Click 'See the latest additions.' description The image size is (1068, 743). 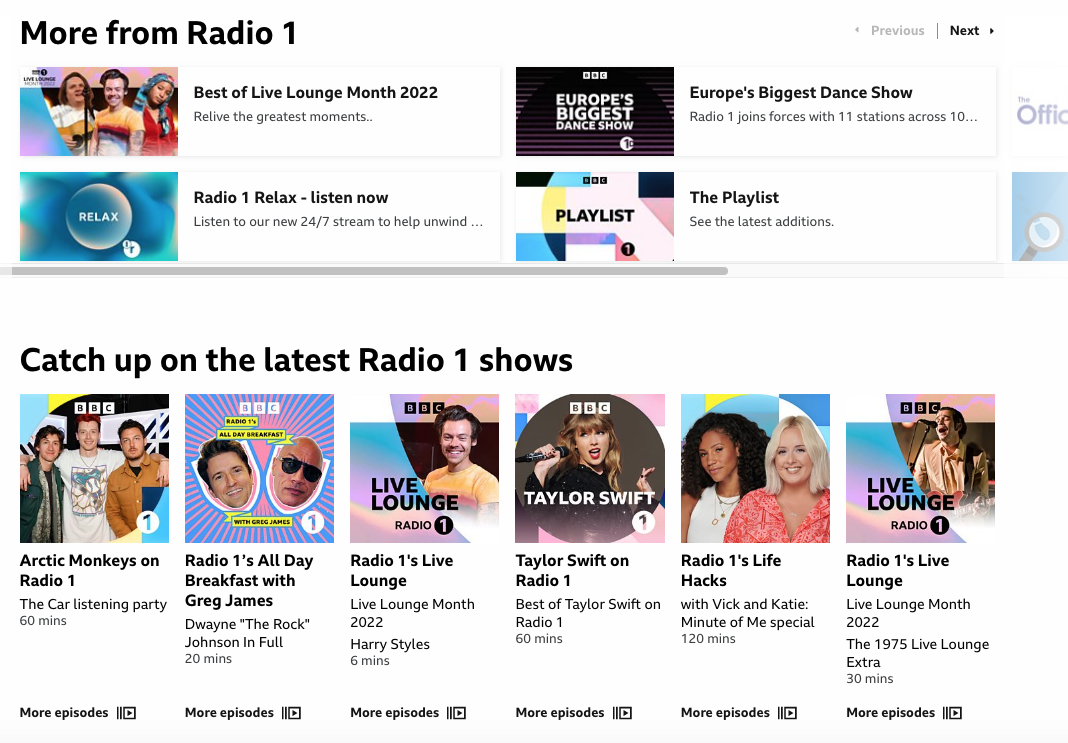point(761,221)
